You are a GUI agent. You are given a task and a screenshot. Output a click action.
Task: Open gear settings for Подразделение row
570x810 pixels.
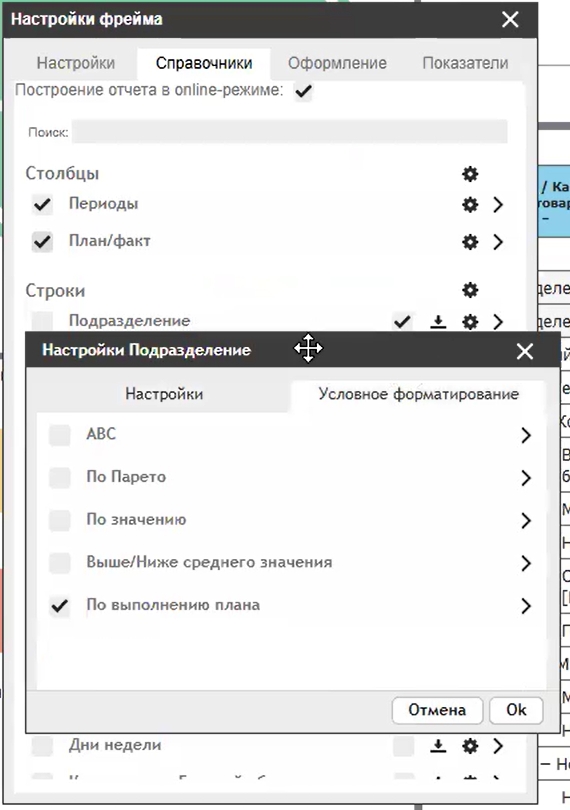[470, 322]
